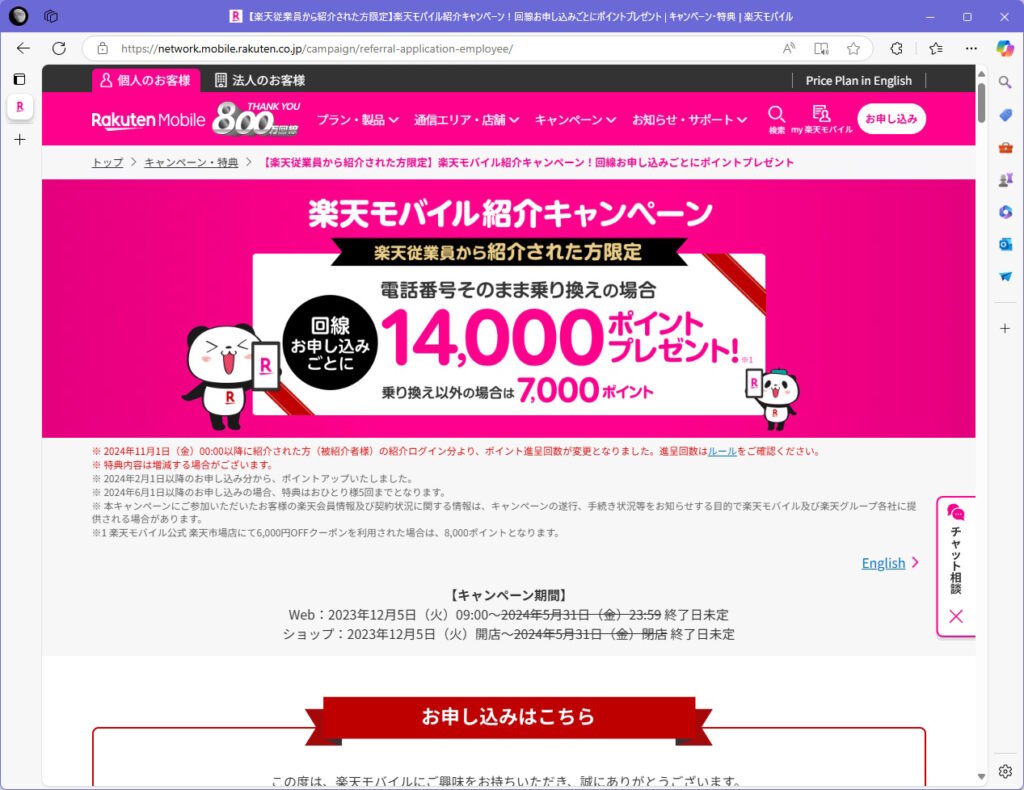The width and height of the screenshot is (1024, 790).
Task: Click the 14,000 point campaign banner
Action: point(508,308)
